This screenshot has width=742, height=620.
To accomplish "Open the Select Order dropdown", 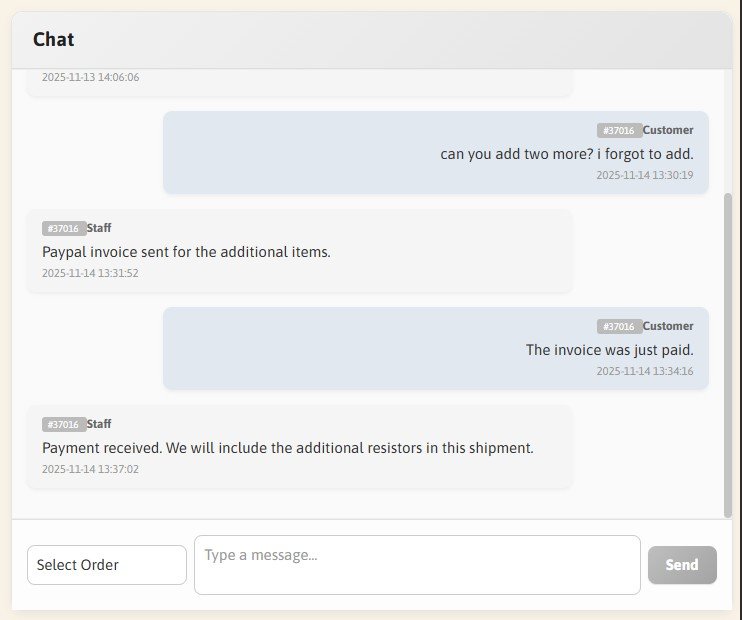I will coord(107,565).
